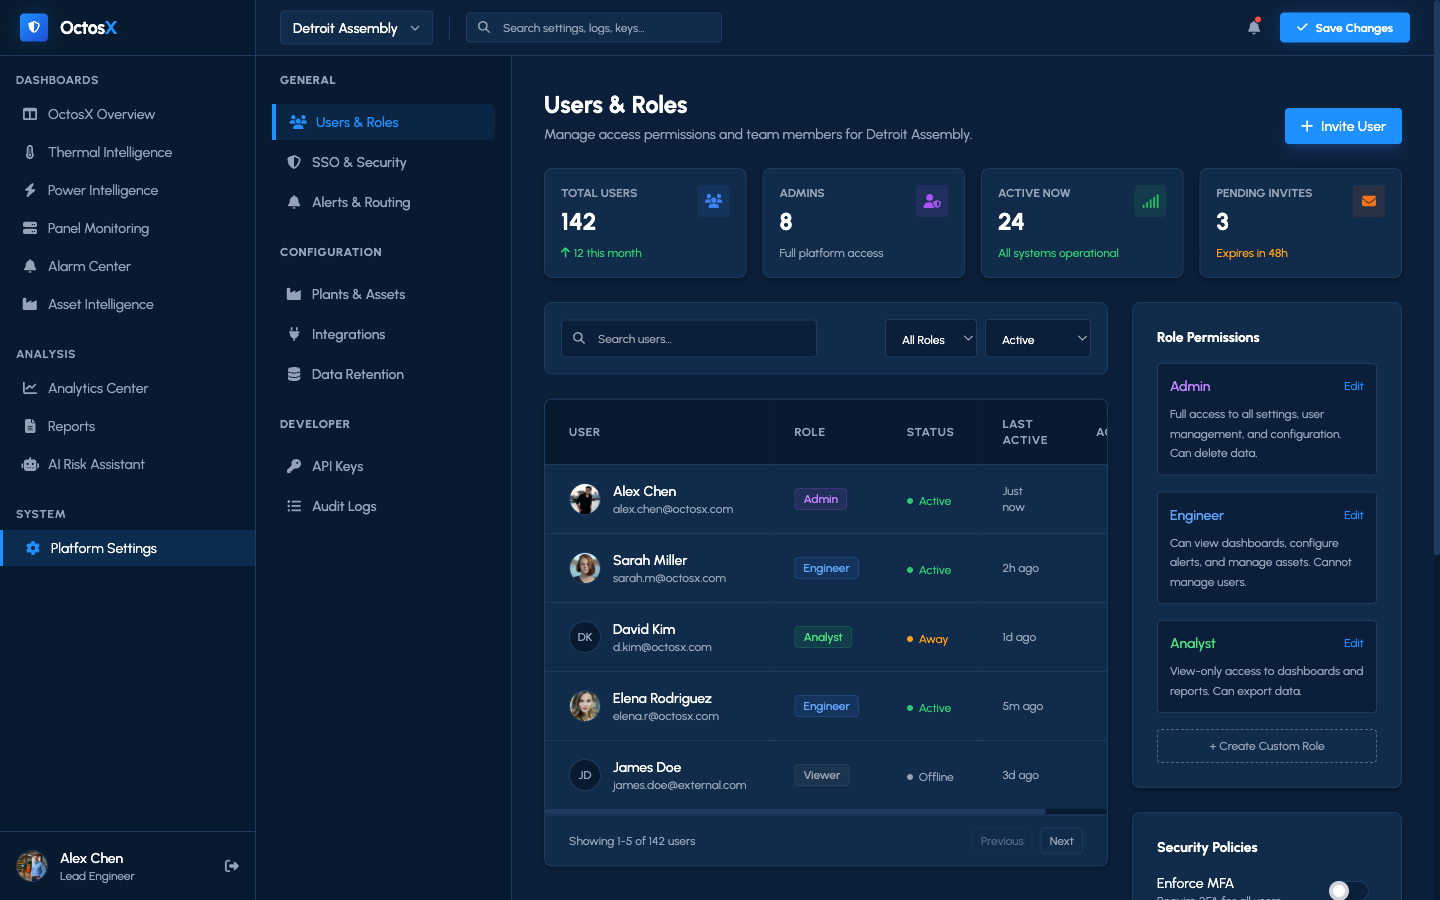
Task: Click the LAST ACTIVE column header
Action: tap(1025, 432)
